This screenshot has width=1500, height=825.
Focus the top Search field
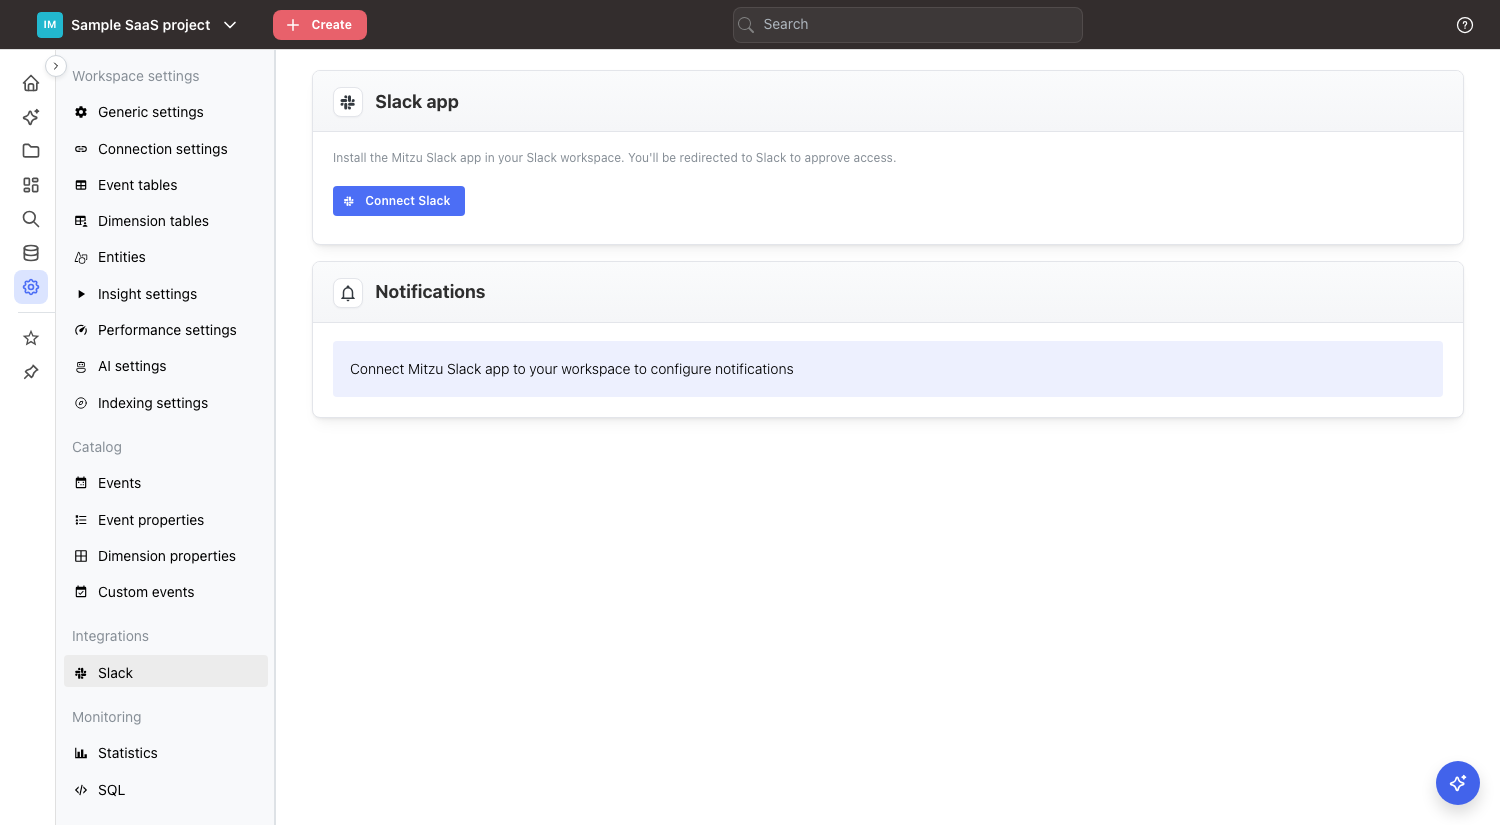coord(907,25)
